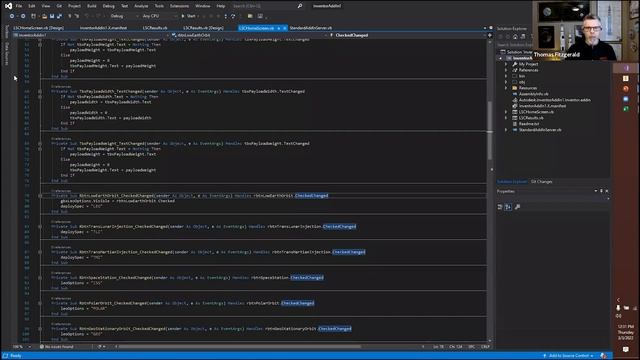640x360 pixels.
Task: Click the navigate backward toolbar icon
Action: [12, 16]
